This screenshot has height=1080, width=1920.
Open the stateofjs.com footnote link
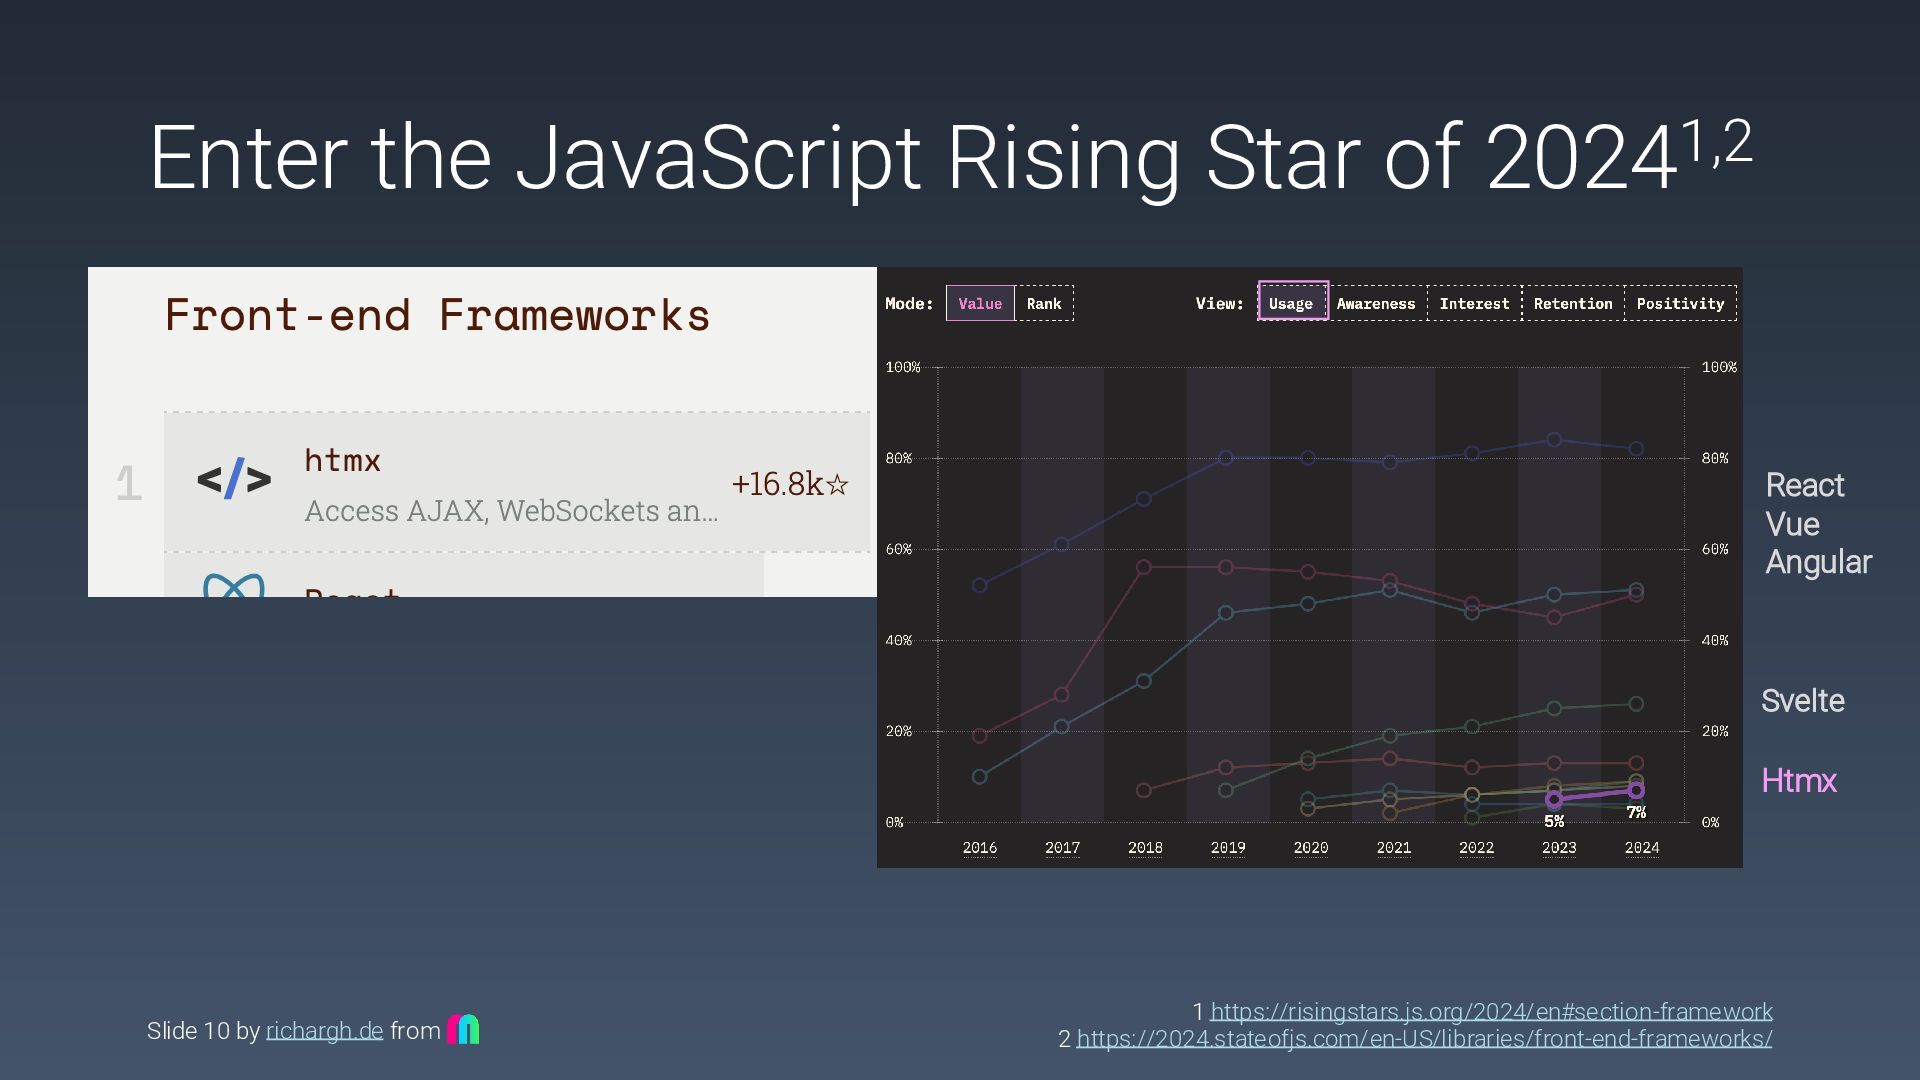pyautogui.click(x=1424, y=1039)
